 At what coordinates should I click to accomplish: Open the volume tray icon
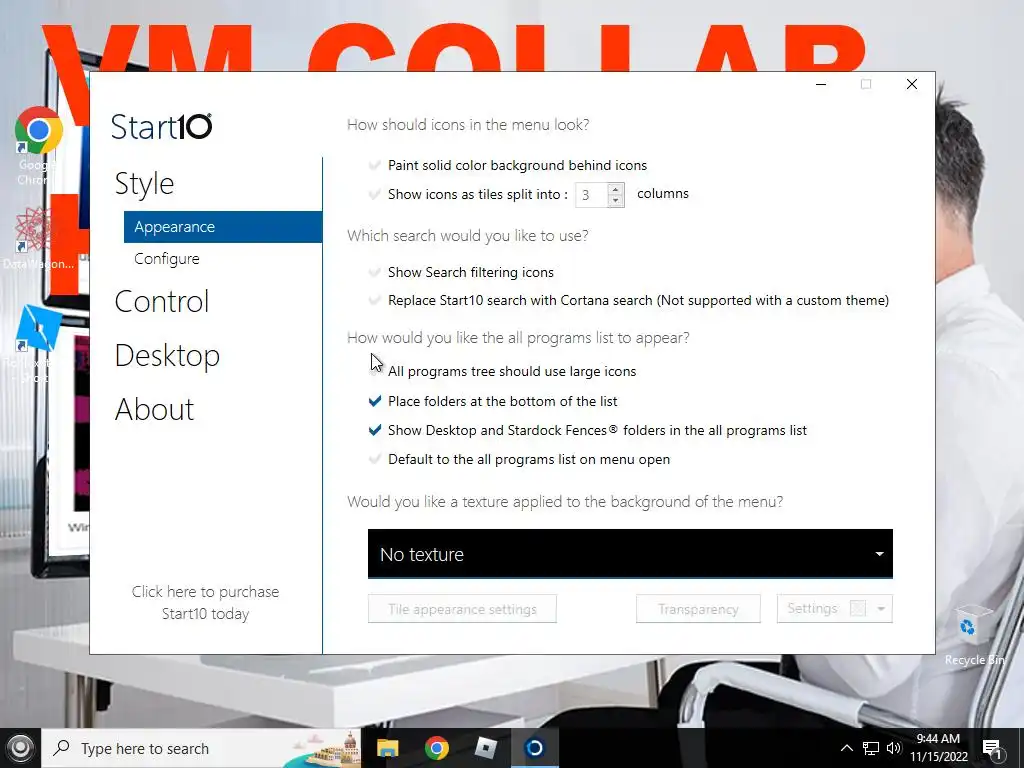coord(894,748)
